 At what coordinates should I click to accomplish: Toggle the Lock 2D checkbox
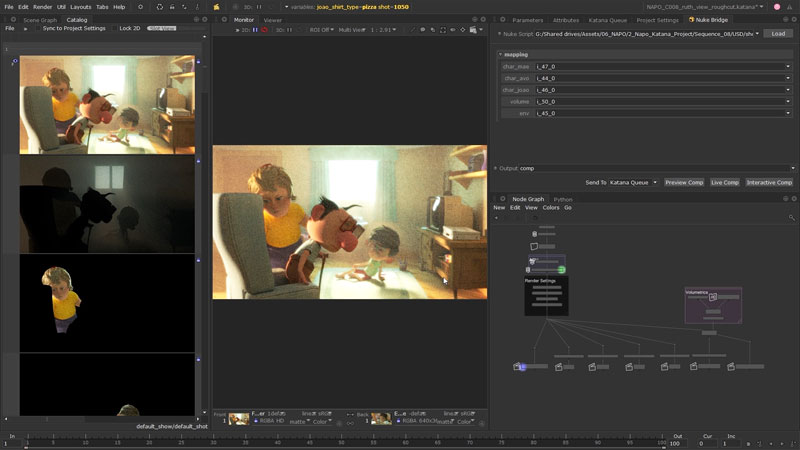[x=114, y=29]
